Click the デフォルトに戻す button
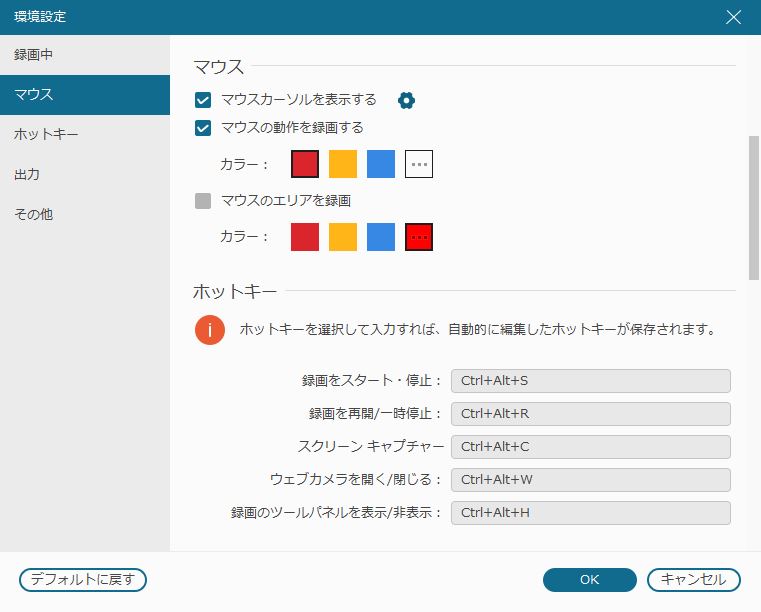This screenshot has height=612, width=761. click(83, 579)
